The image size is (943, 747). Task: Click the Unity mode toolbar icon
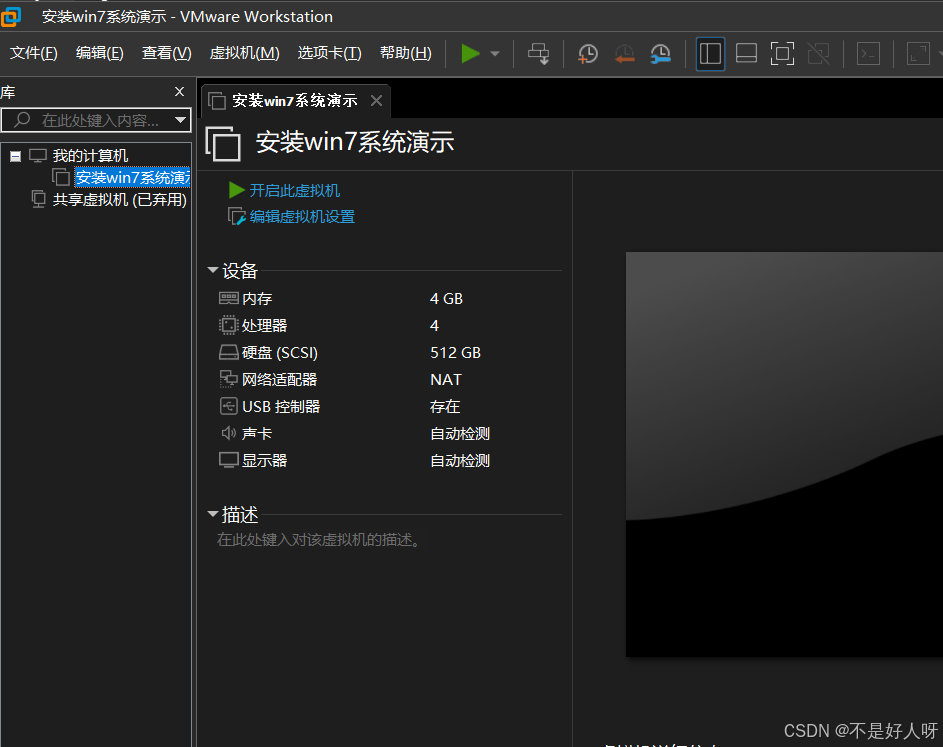pyautogui.click(x=819, y=54)
